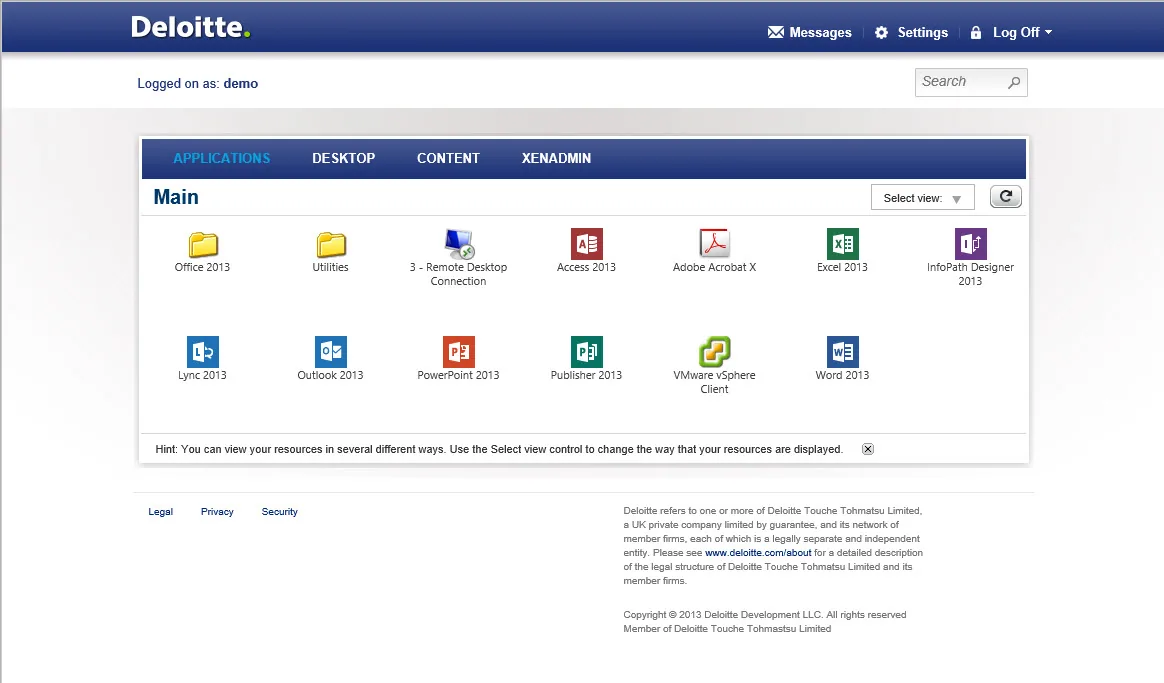
Task: Click the Office 2013 label
Action: click(x=203, y=267)
